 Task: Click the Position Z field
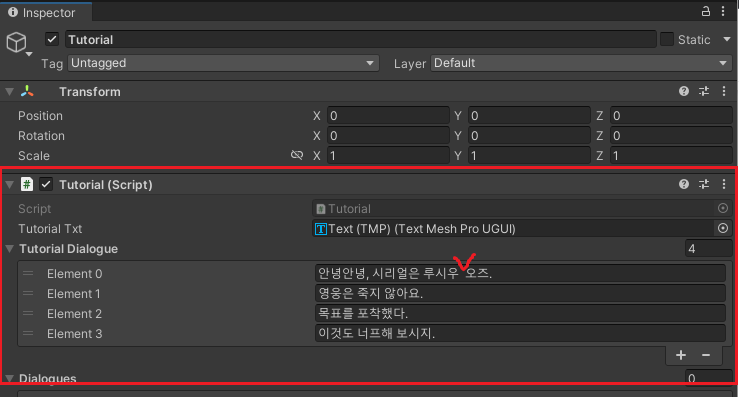click(x=671, y=116)
